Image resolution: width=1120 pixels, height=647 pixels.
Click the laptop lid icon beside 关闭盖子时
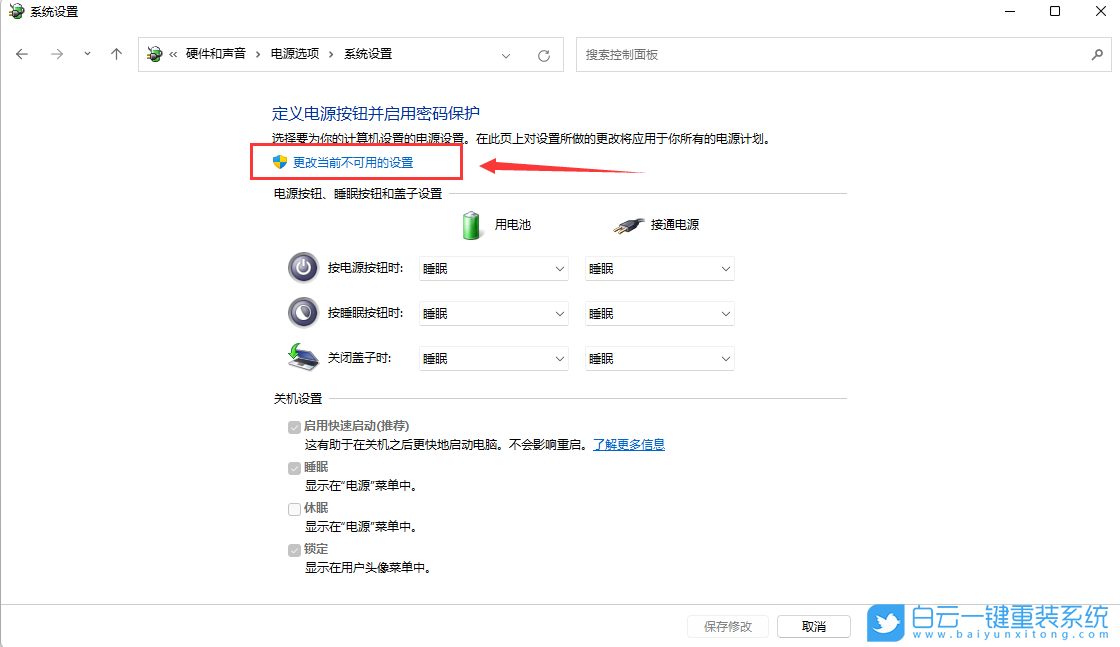(303, 357)
